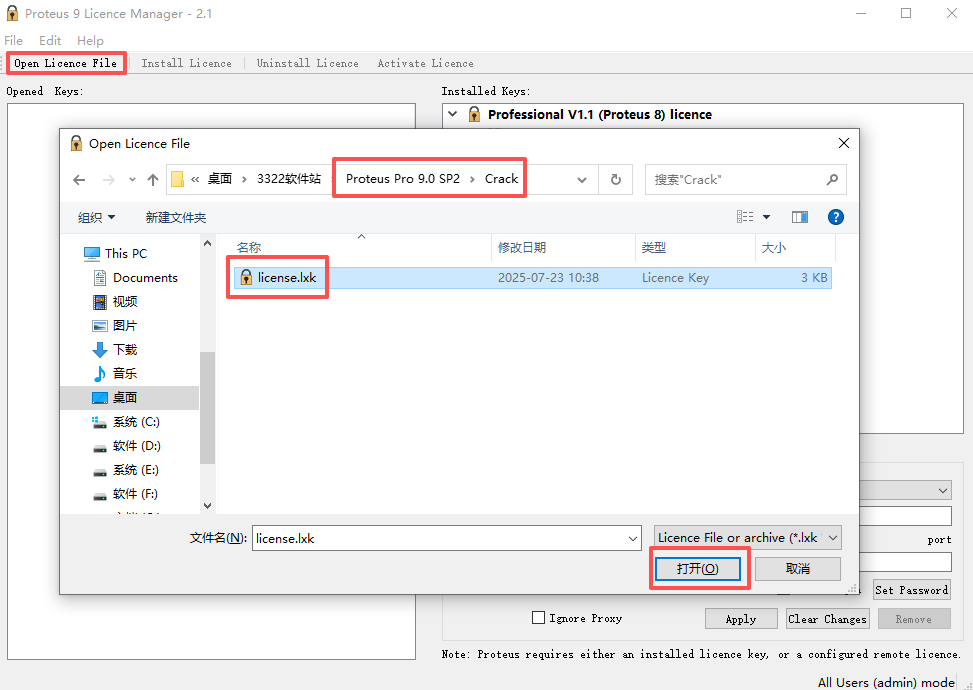Go back in the file dialog
Viewport: 973px width, 690px height.
point(79,180)
